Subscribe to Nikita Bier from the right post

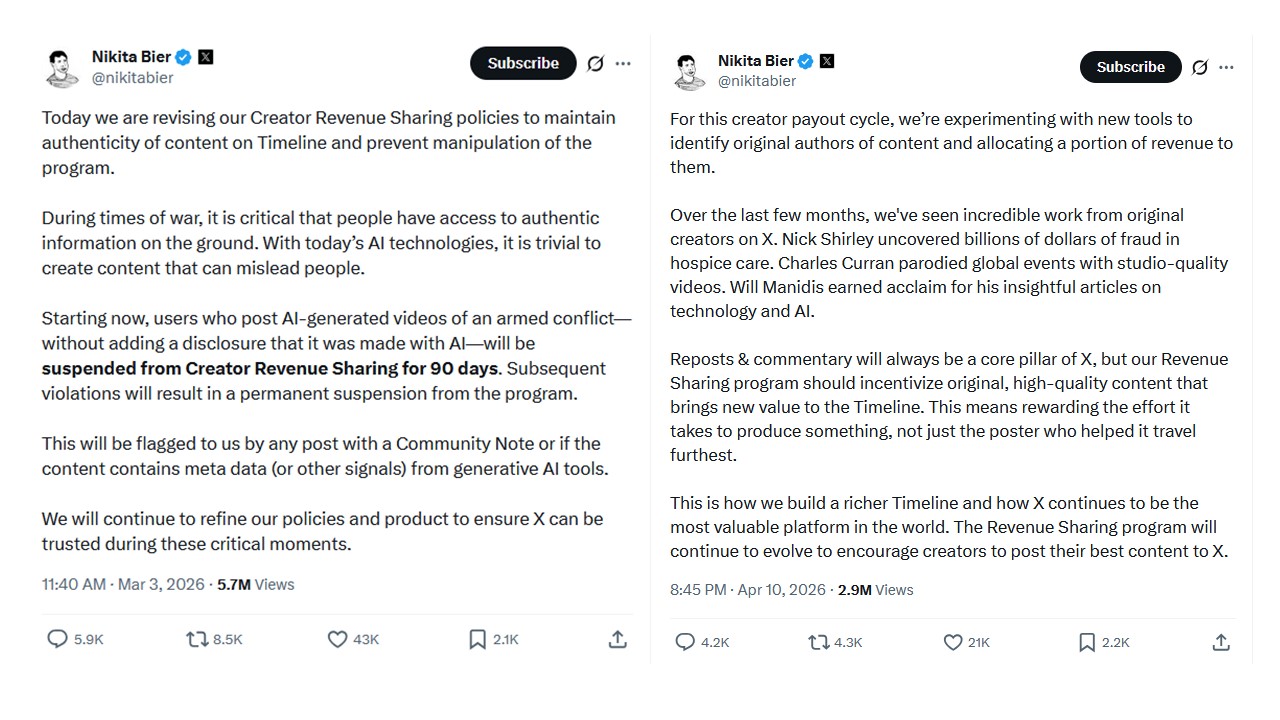coord(1130,67)
